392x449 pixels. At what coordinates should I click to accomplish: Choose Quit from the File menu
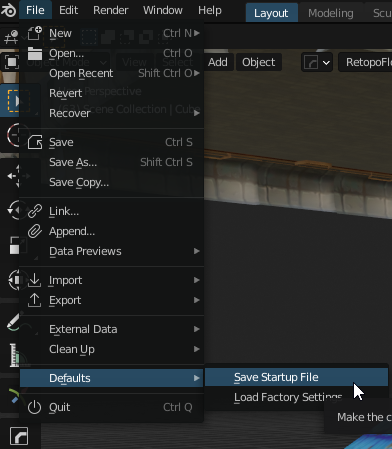112,407
